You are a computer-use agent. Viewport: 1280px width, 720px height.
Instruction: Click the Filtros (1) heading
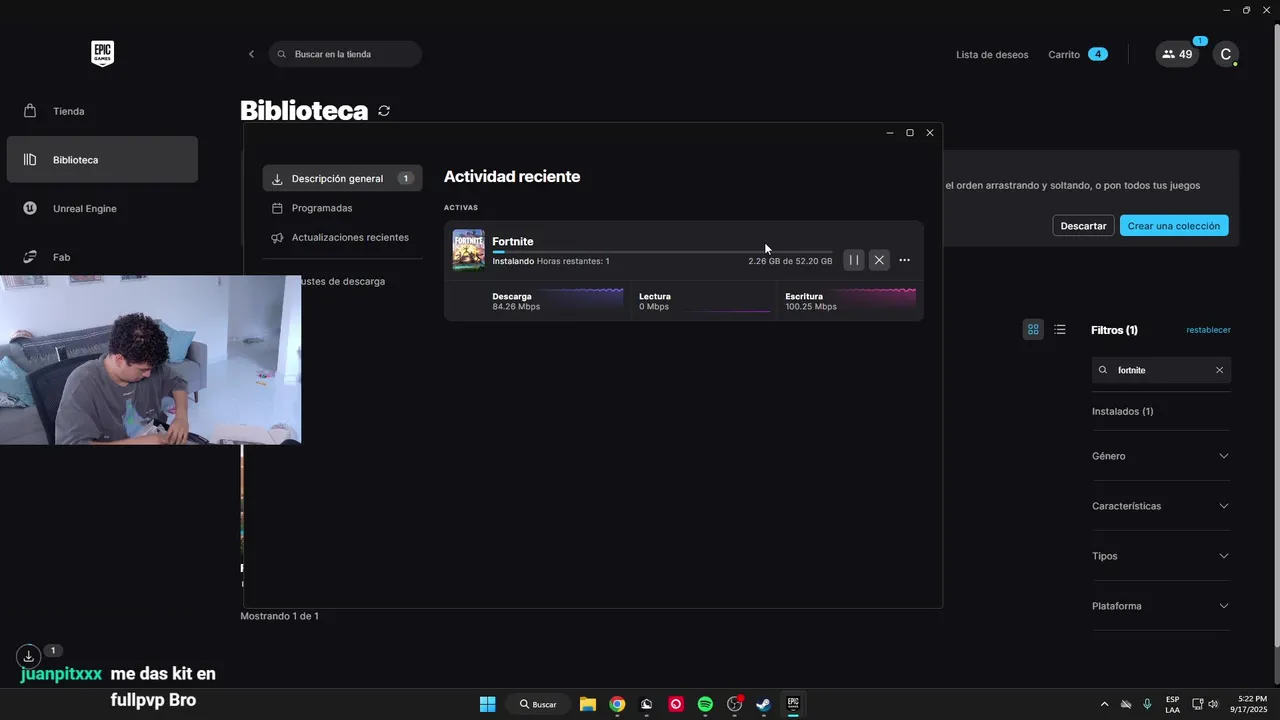(1114, 330)
